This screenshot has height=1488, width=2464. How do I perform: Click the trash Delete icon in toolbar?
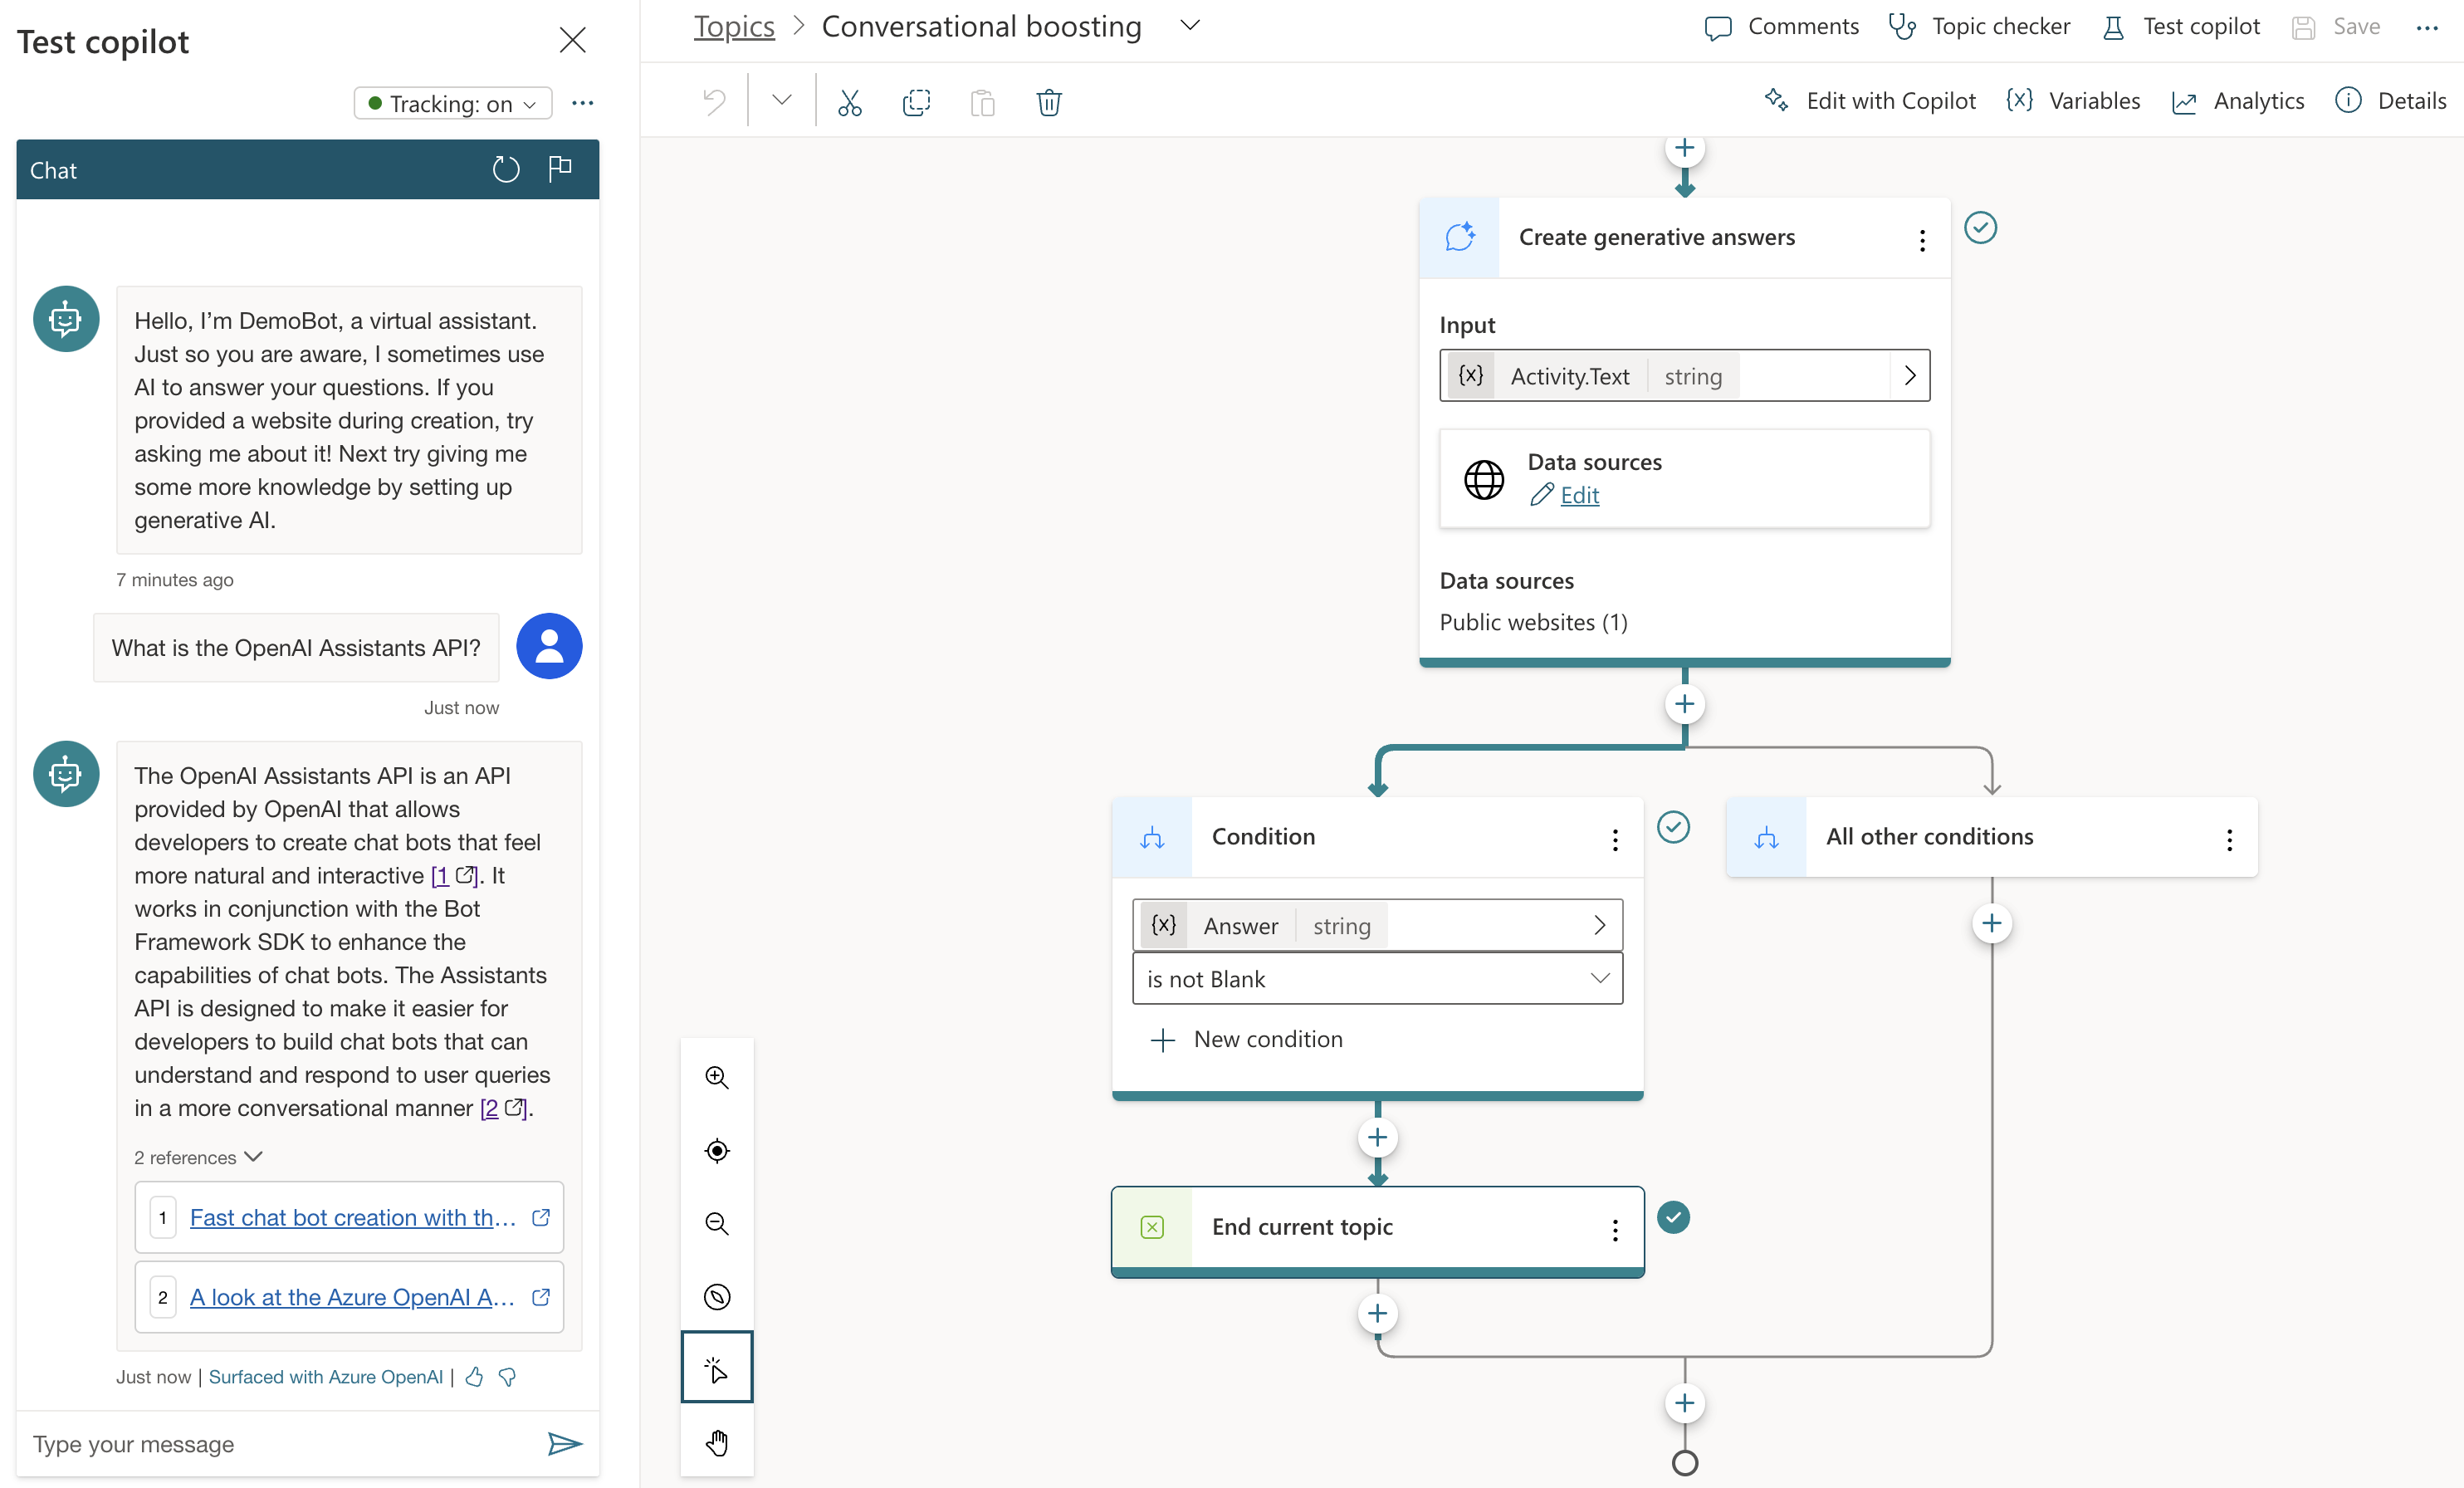point(1048,102)
